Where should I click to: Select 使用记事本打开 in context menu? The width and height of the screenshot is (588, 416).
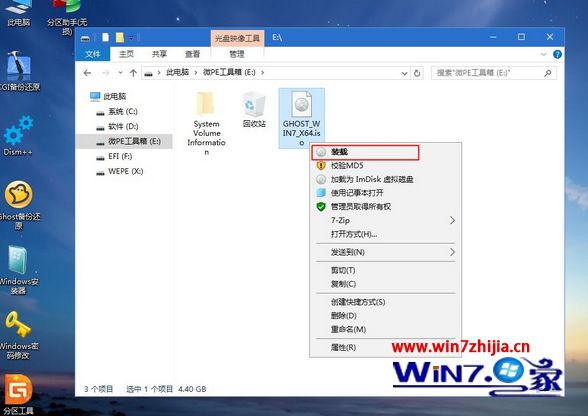[385, 193]
